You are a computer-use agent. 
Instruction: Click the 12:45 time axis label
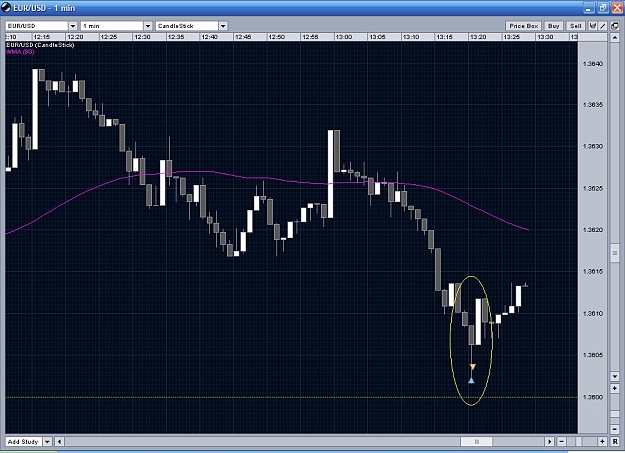click(x=243, y=37)
